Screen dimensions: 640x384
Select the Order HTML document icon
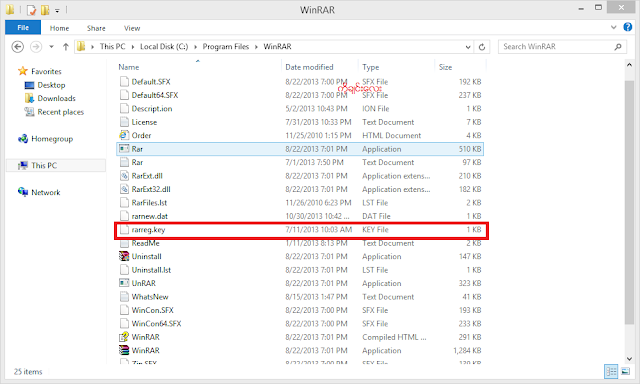(x=124, y=135)
